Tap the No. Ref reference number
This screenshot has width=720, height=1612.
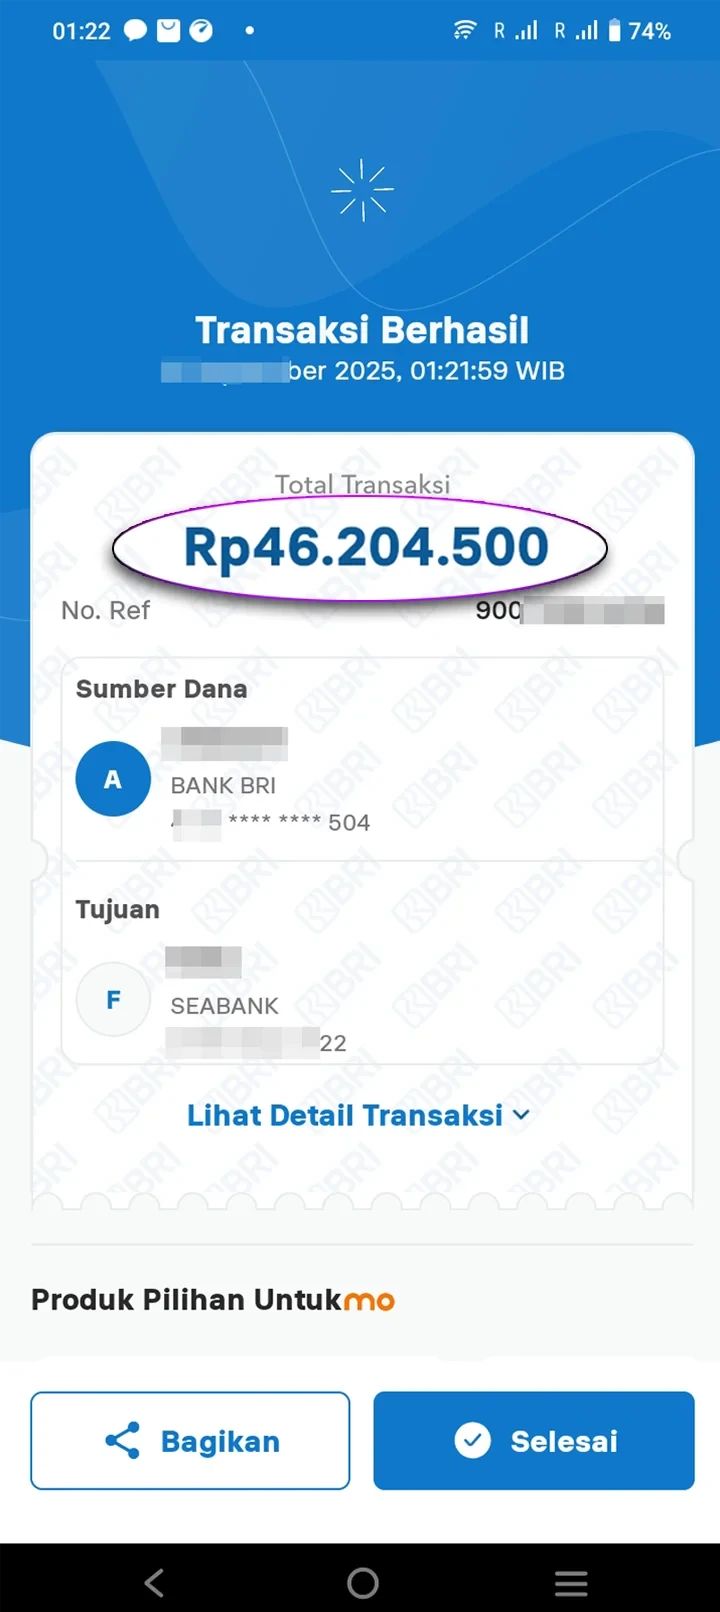[568, 610]
